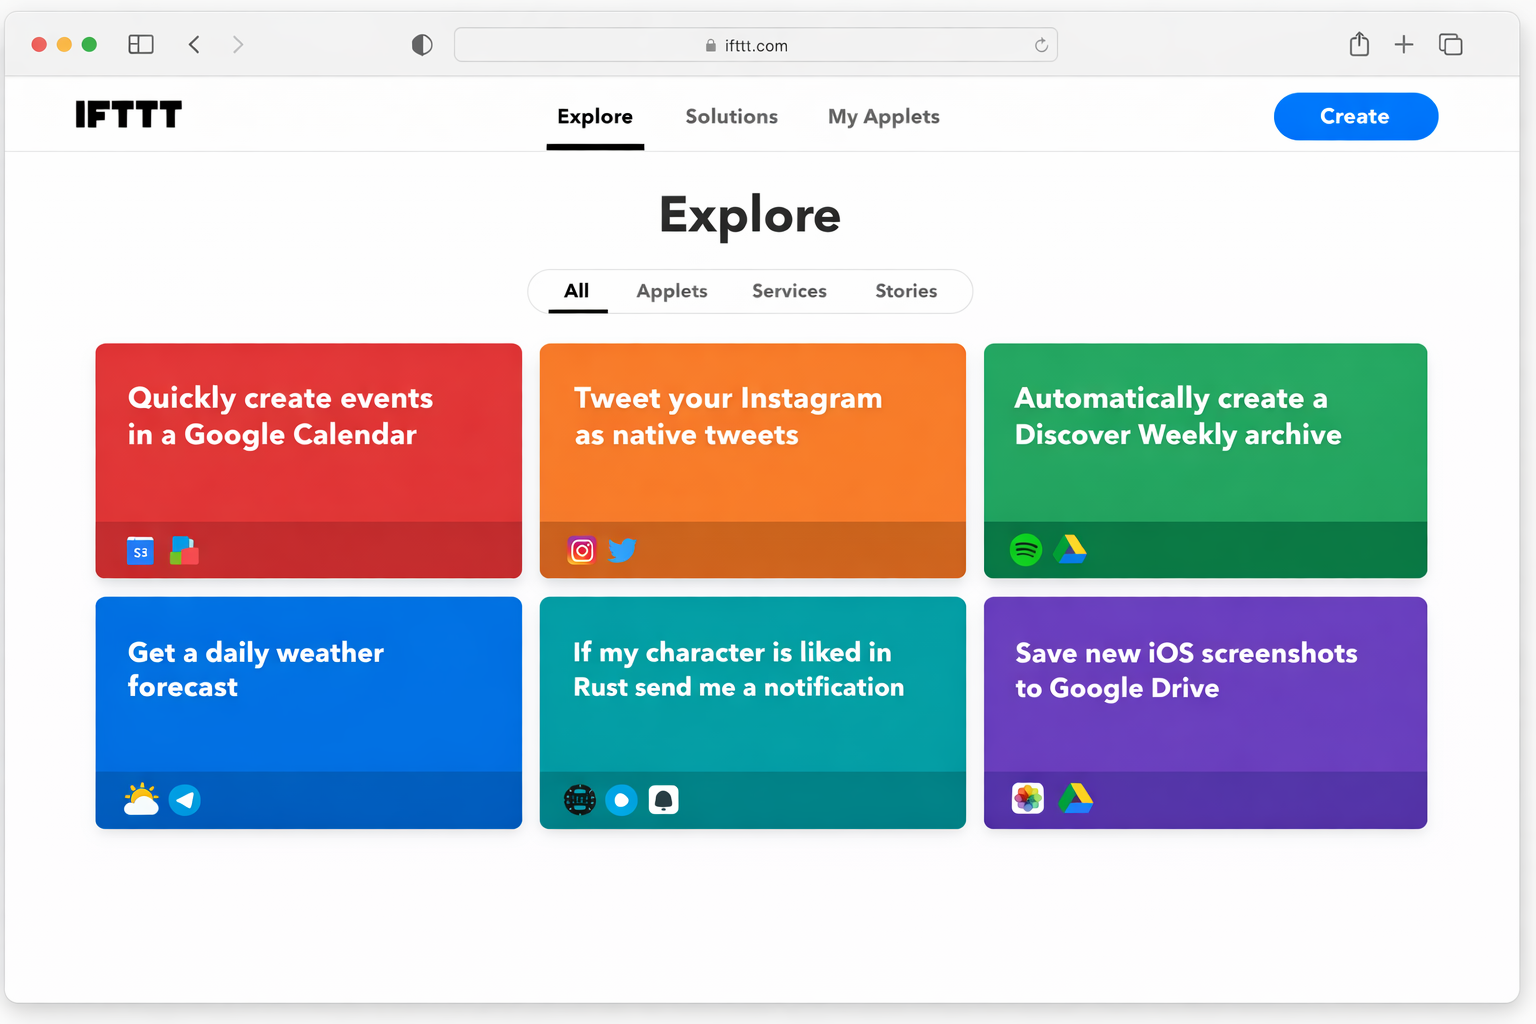Open 'If my character is liked in Rust' card
Image resolution: width=1536 pixels, height=1024 pixels.
pos(753,713)
